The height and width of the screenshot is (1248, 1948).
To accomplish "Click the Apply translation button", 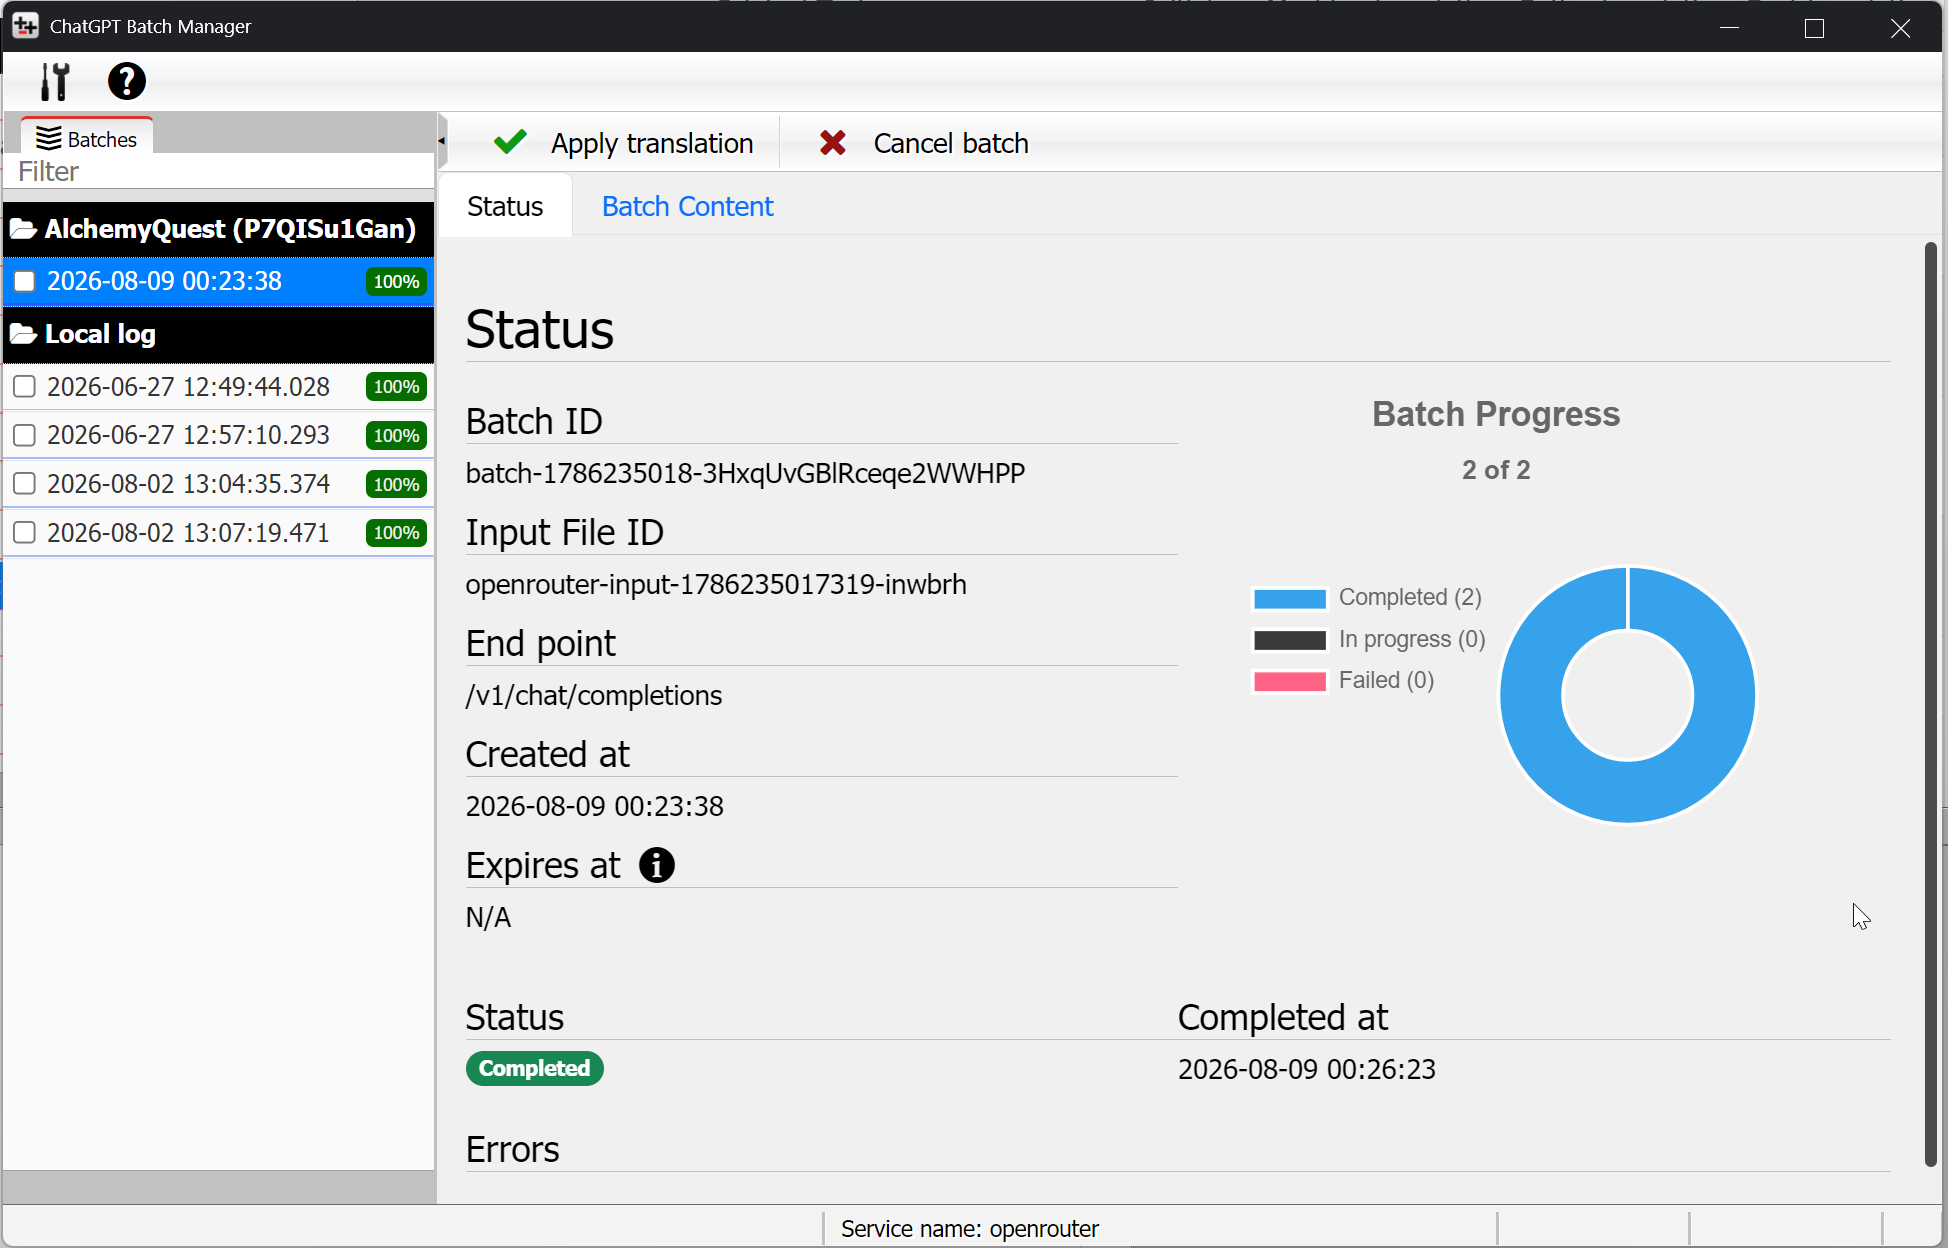I will [x=623, y=143].
